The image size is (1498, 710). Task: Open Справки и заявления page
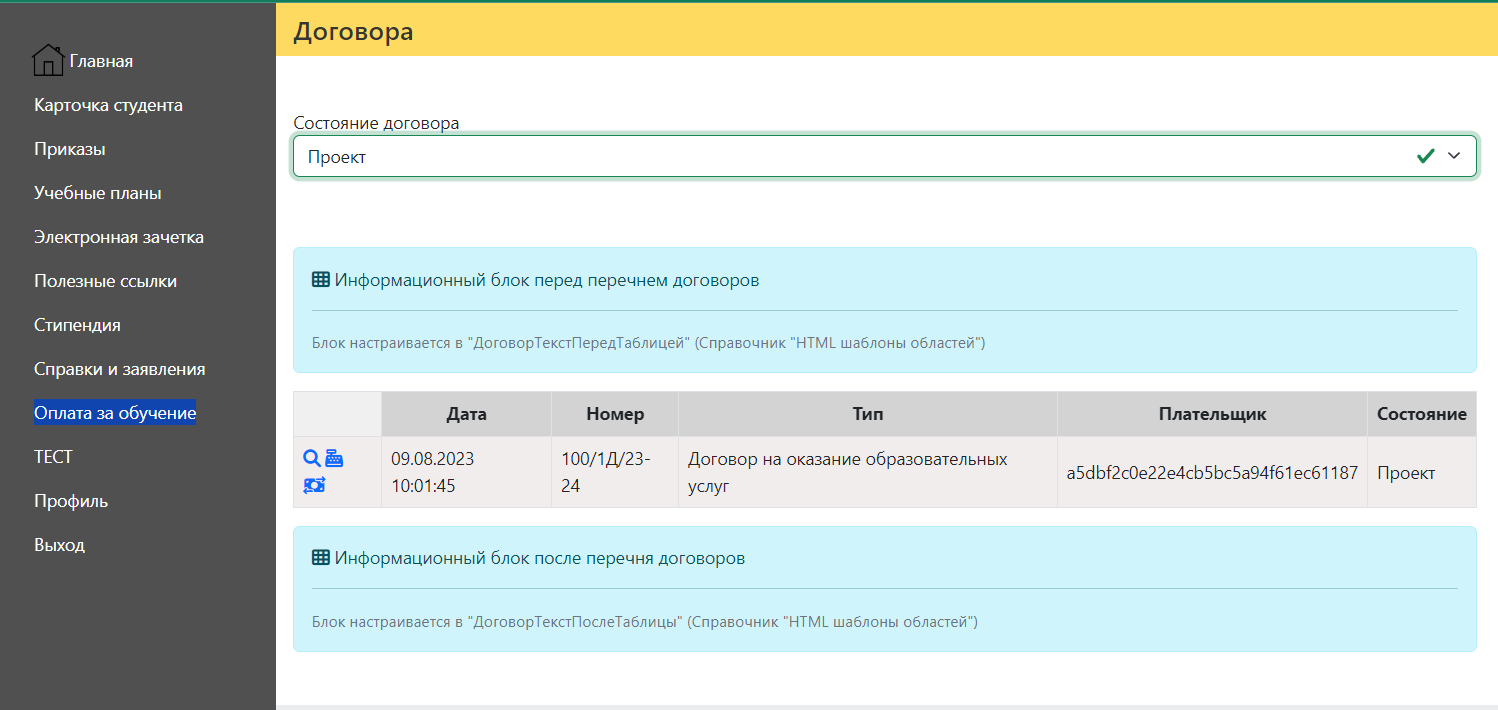pyautogui.click(x=119, y=369)
